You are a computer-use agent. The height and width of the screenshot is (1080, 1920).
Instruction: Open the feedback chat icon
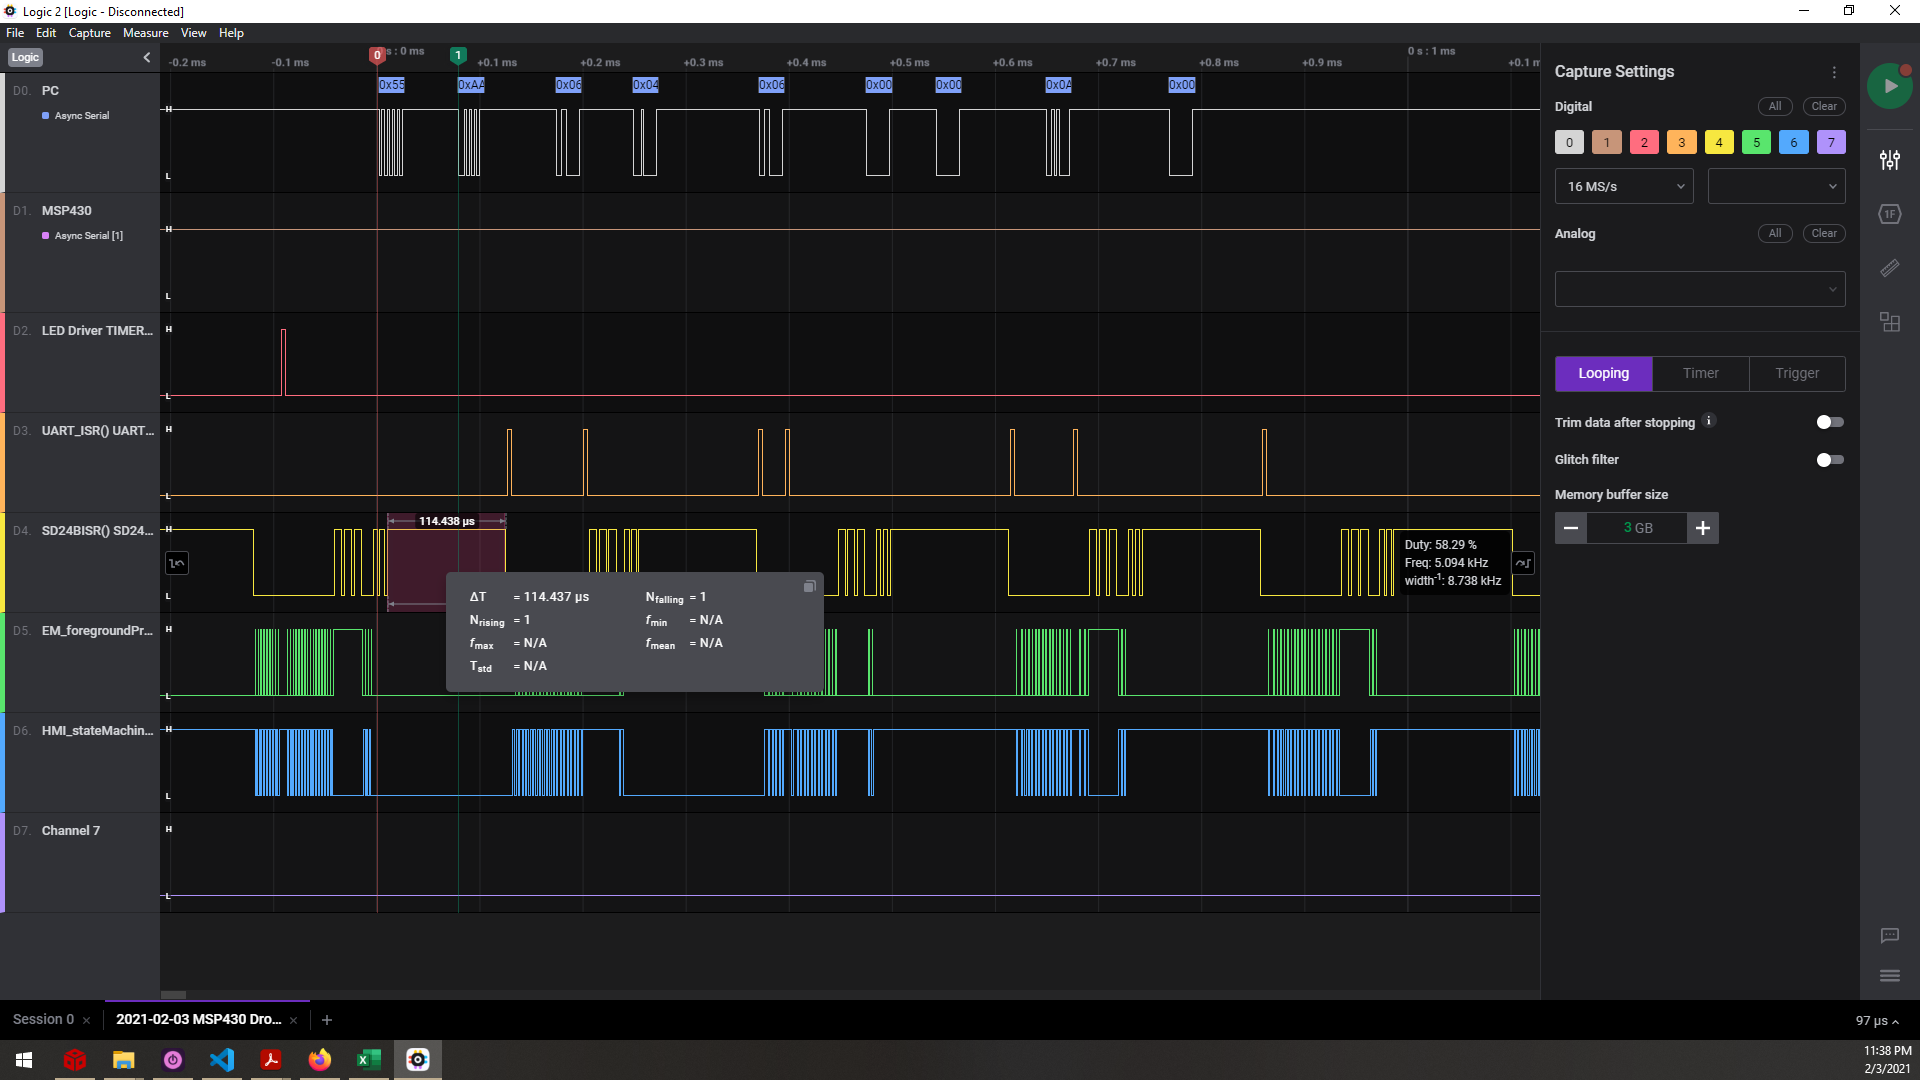click(1889, 936)
